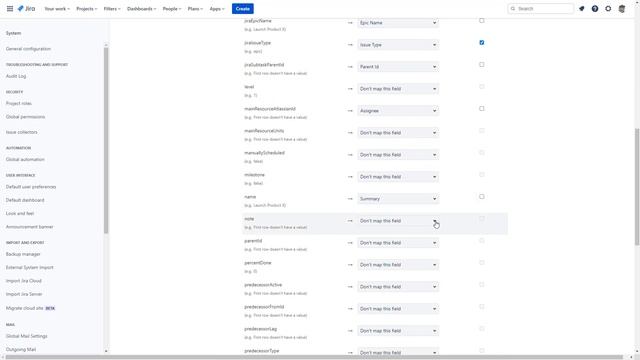Screen dimensions: 640x360
Task: Open the Filters menu
Action: tap(111, 9)
